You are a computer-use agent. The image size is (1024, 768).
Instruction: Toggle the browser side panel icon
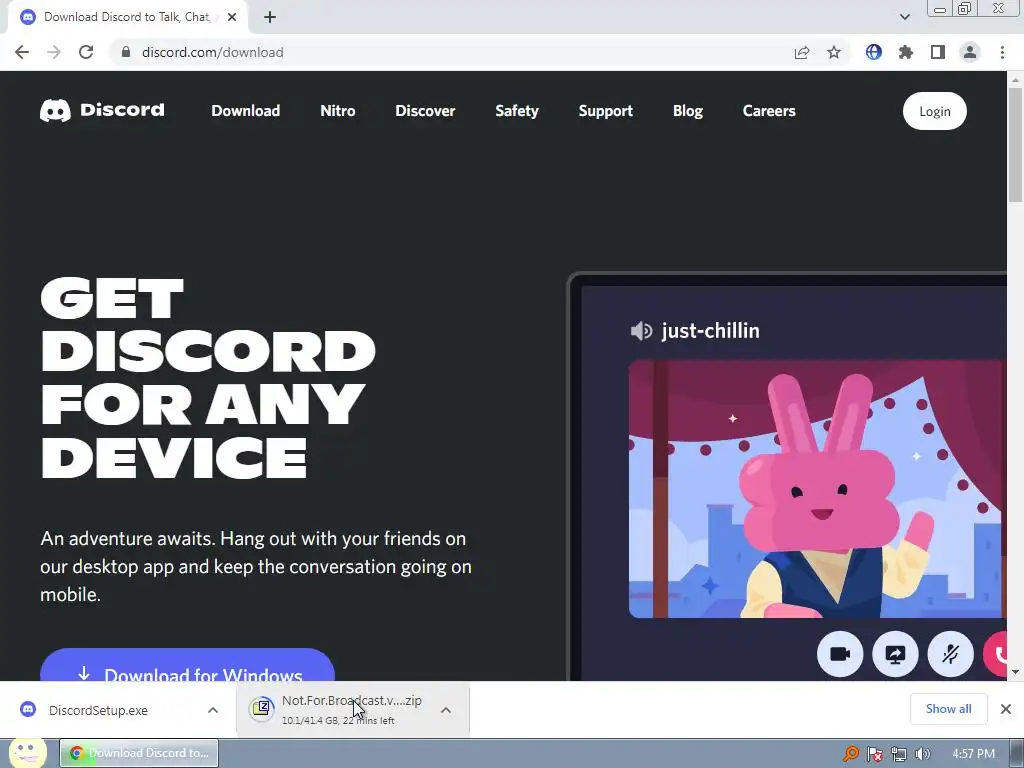[x=938, y=52]
